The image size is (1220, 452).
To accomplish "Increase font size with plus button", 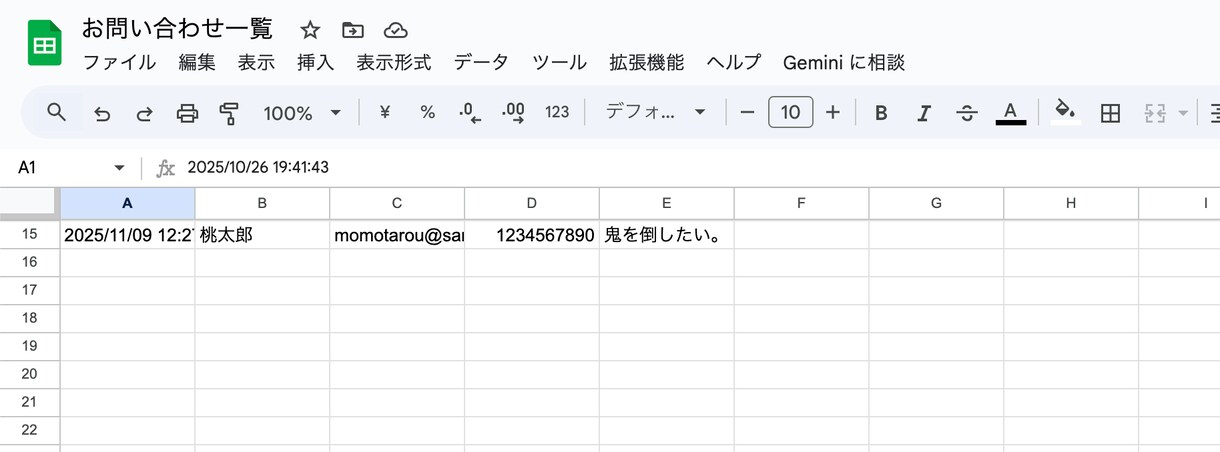I will (833, 113).
